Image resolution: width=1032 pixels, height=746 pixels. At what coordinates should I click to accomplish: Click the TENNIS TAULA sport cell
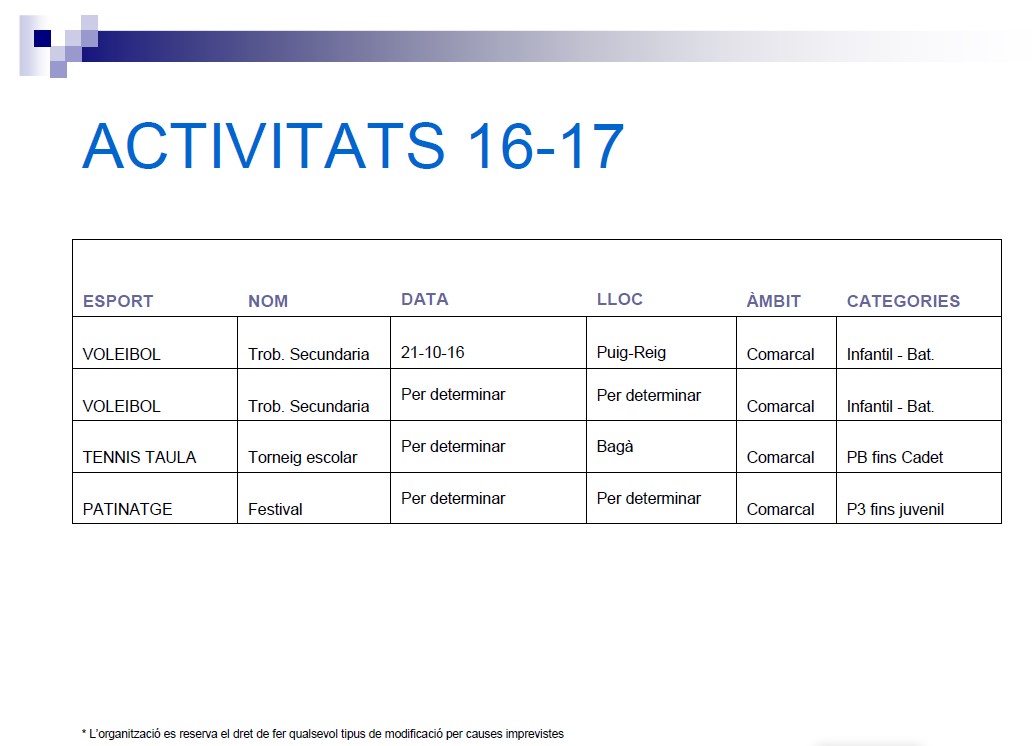point(139,457)
